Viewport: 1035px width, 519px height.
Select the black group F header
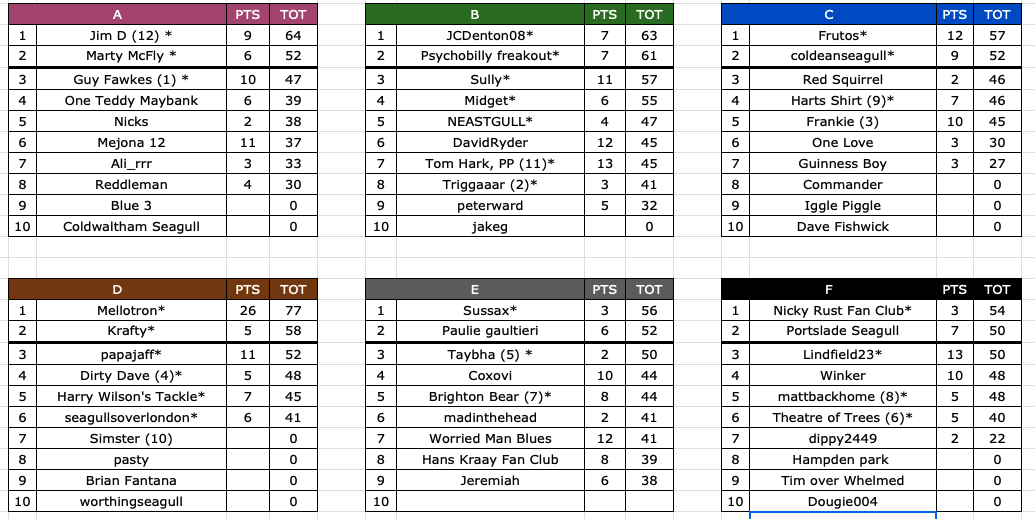coord(829,289)
